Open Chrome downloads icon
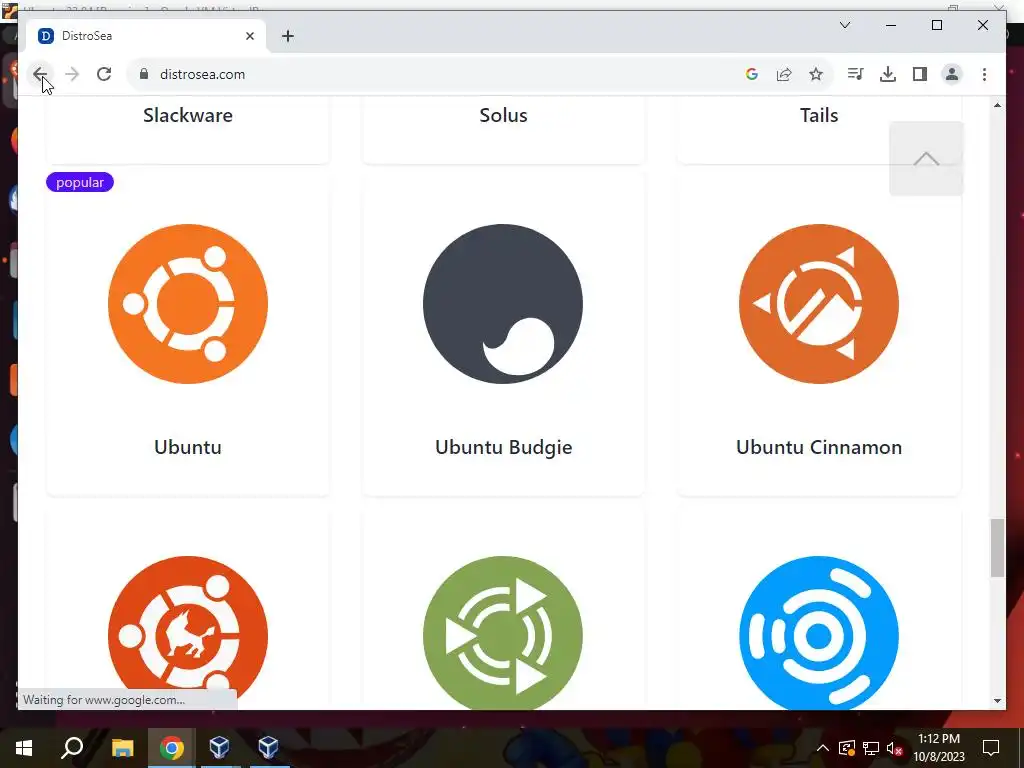 pyautogui.click(x=888, y=74)
